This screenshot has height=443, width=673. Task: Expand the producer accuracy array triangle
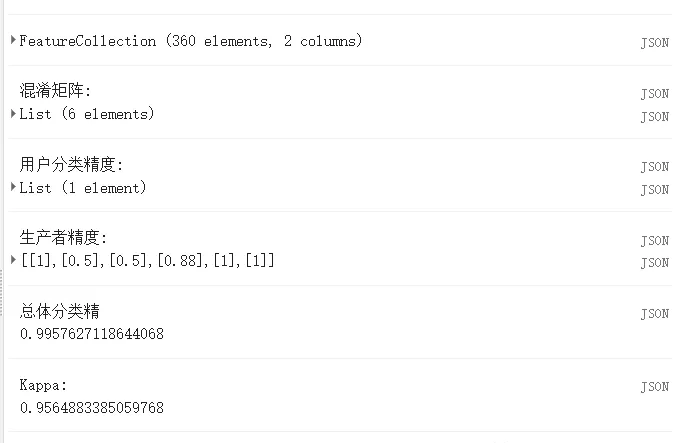click(13, 259)
